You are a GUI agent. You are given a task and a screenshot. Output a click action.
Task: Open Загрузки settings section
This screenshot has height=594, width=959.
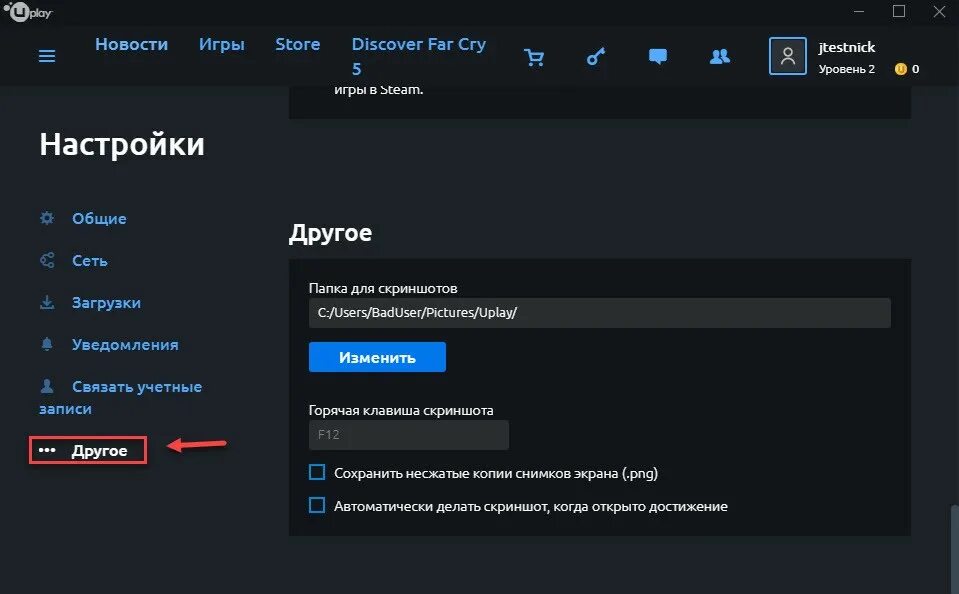(x=106, y=303)
